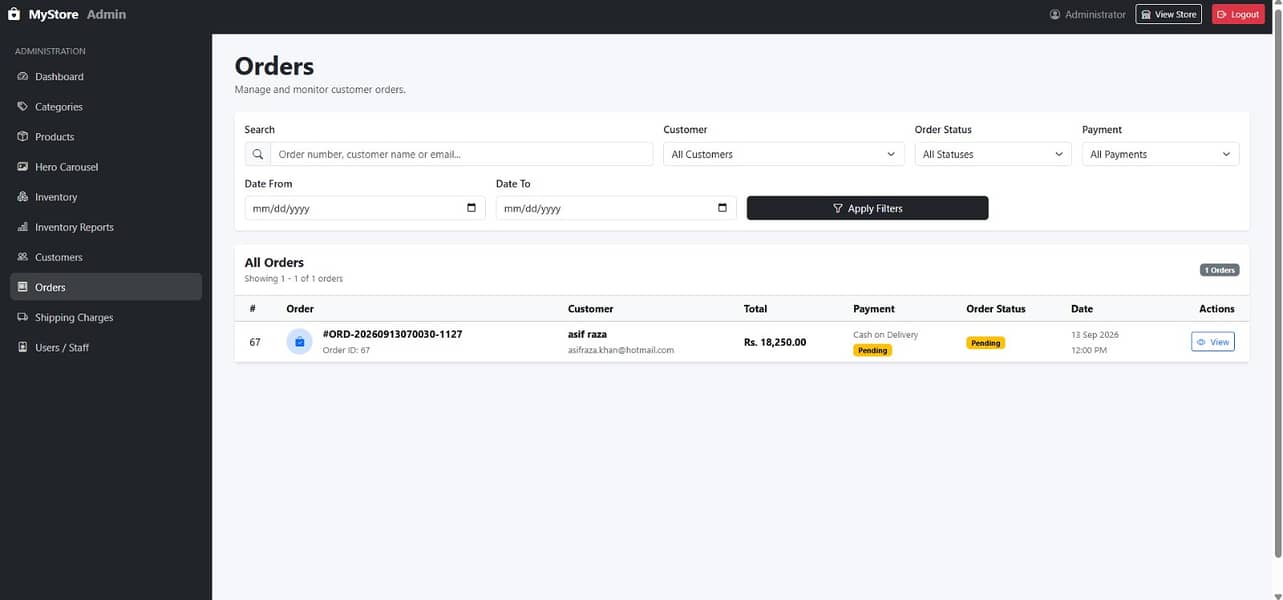
Task: Click the Administrator user avatar icon
Action: [x=1055, y=14]
